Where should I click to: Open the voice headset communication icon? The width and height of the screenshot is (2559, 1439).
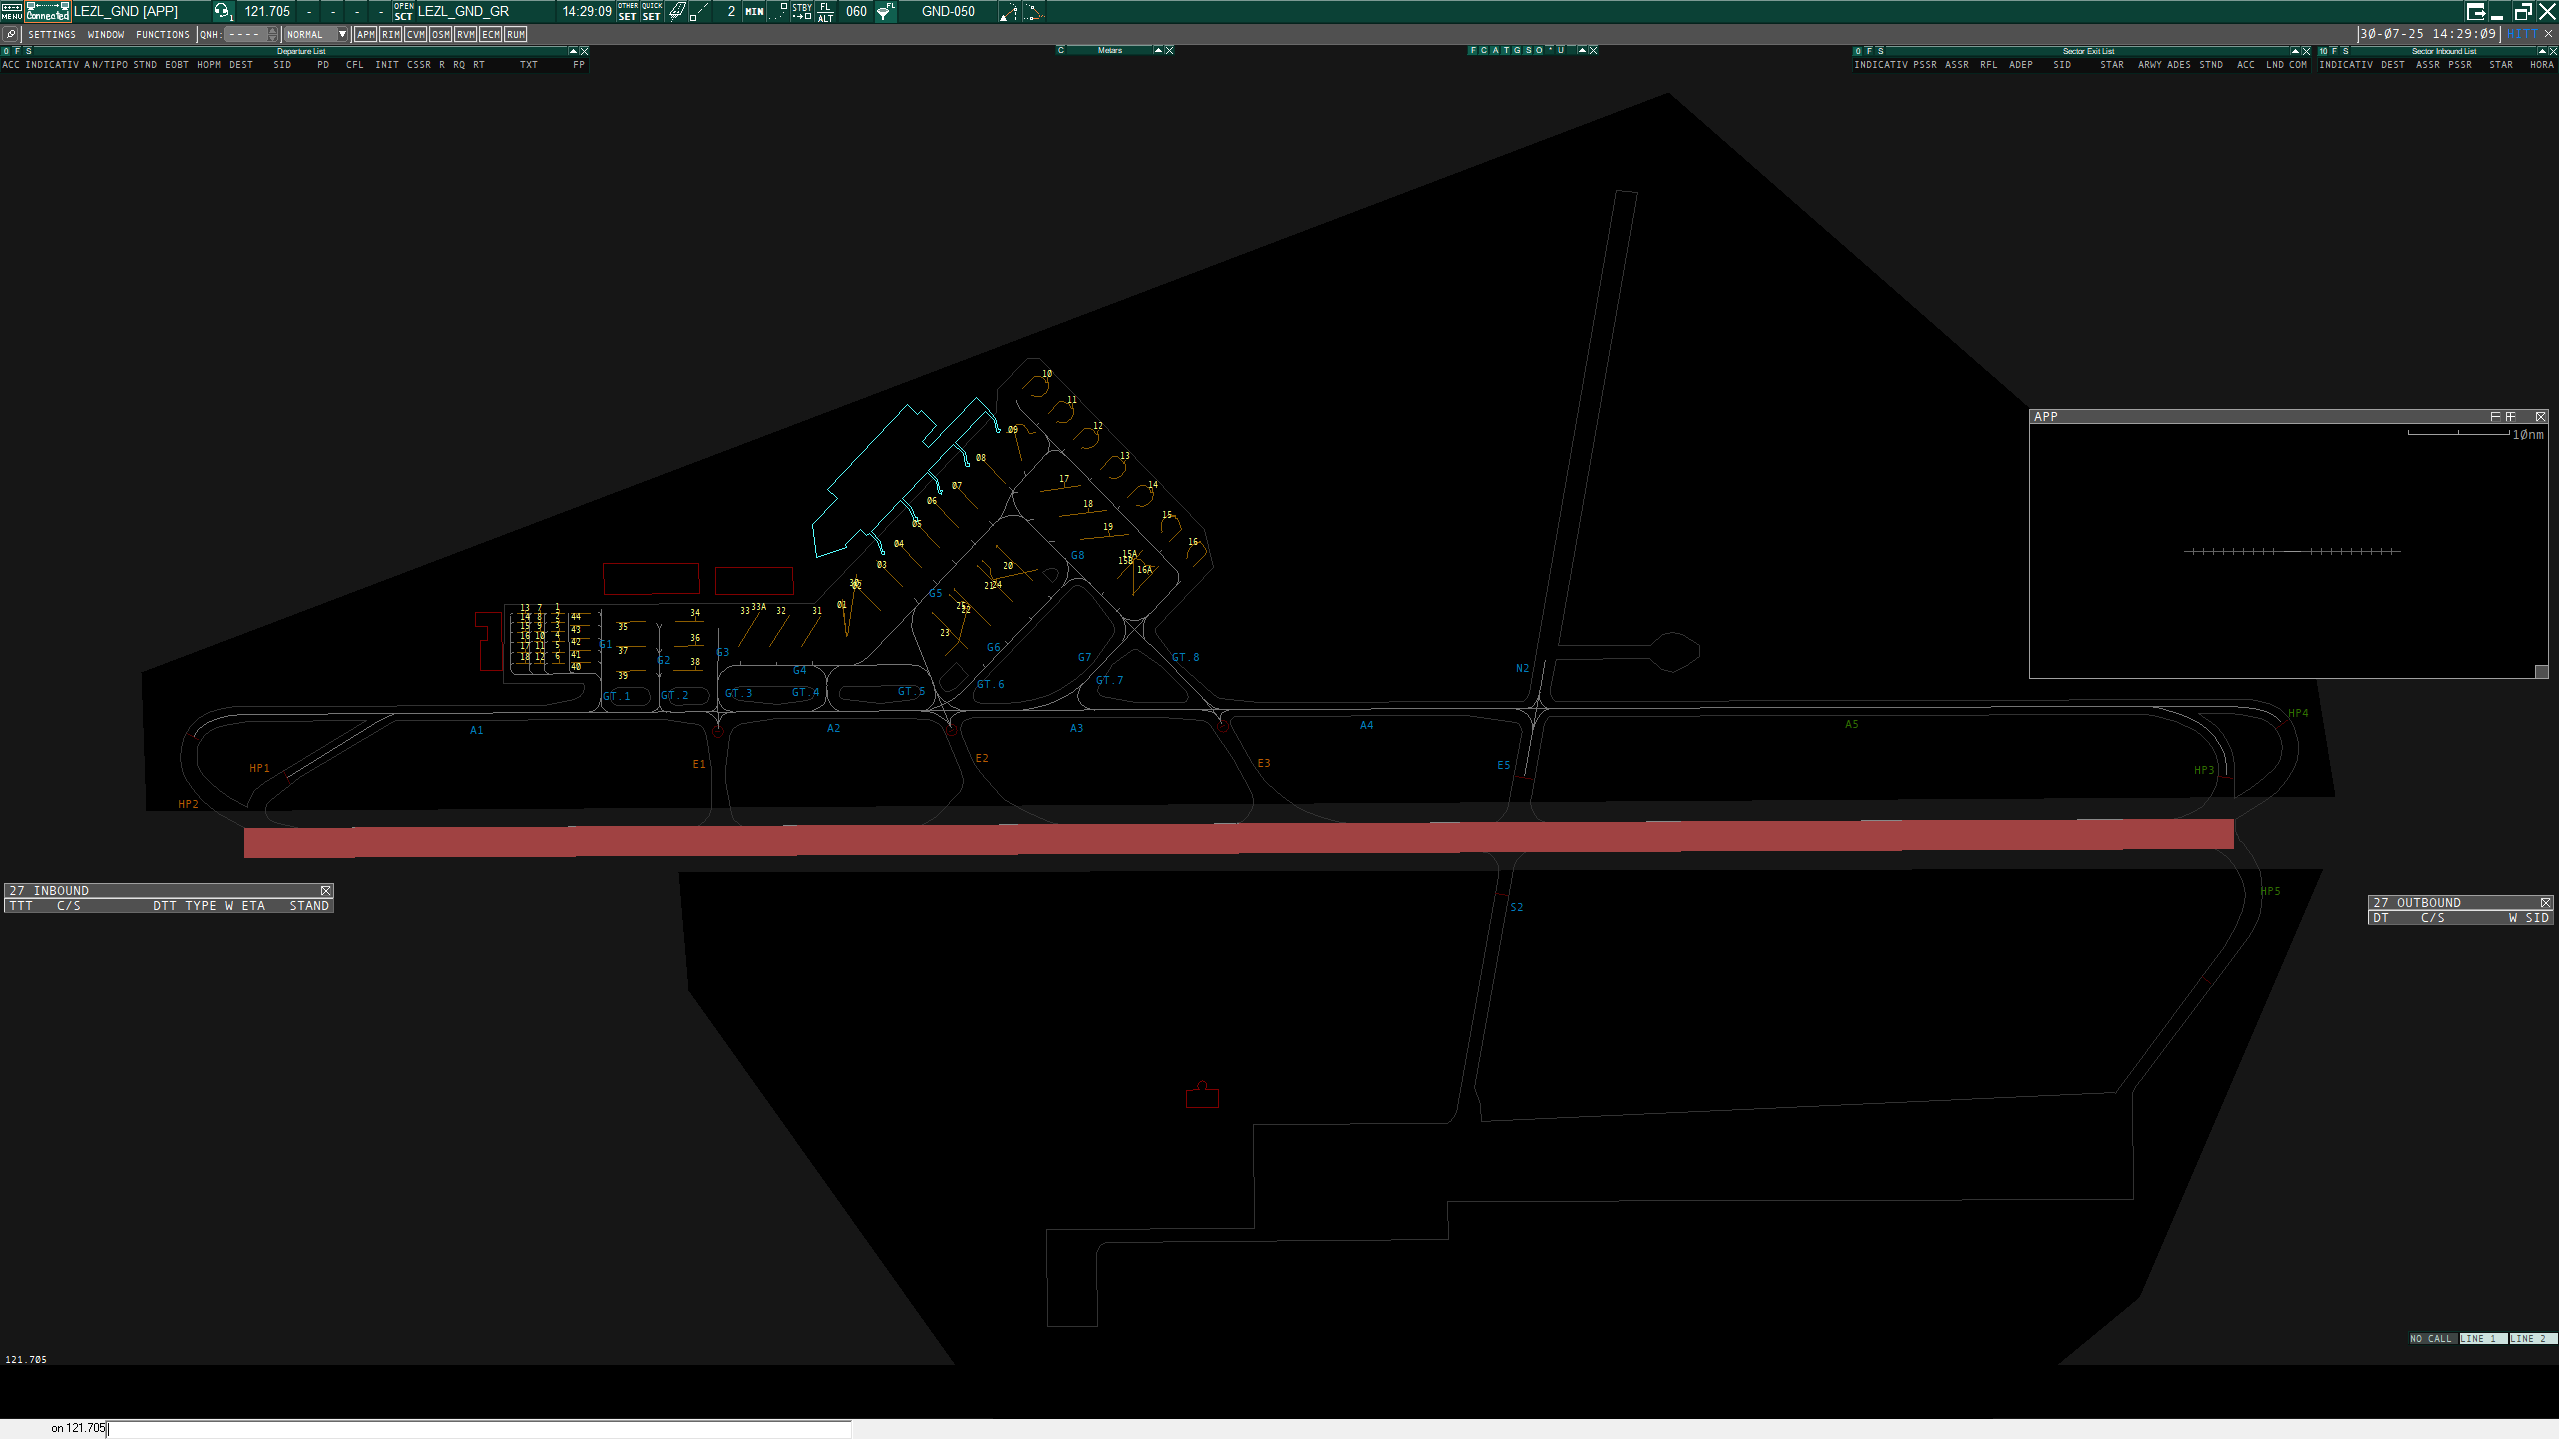point(222,11)
